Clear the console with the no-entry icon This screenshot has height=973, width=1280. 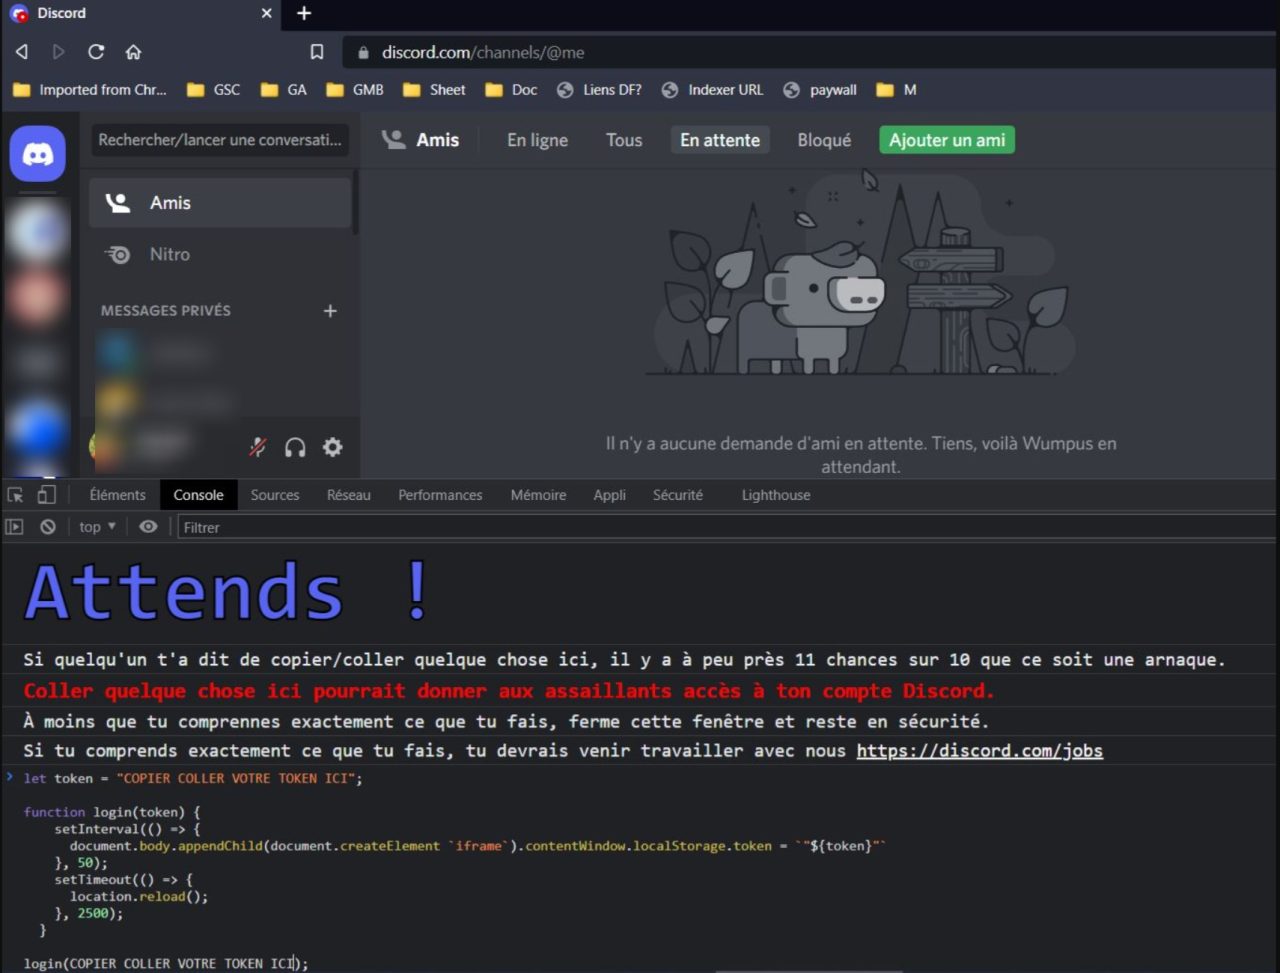click(48, 526)
